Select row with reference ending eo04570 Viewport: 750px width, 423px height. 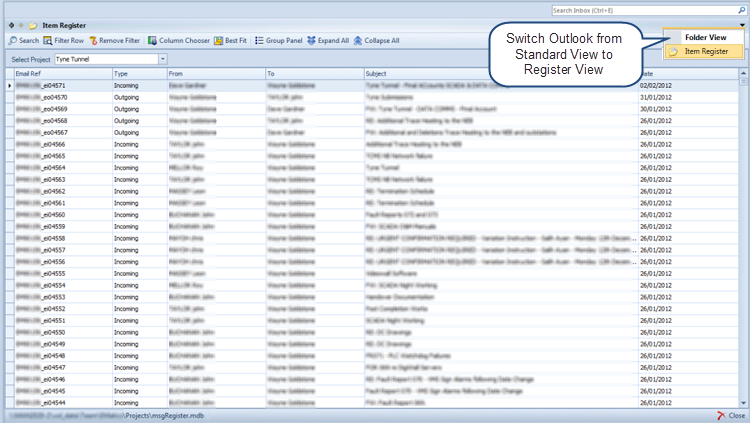pos(372,97)
